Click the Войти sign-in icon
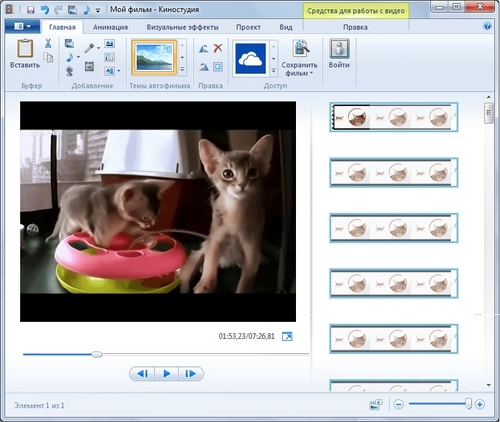 (x=339, y=49)
